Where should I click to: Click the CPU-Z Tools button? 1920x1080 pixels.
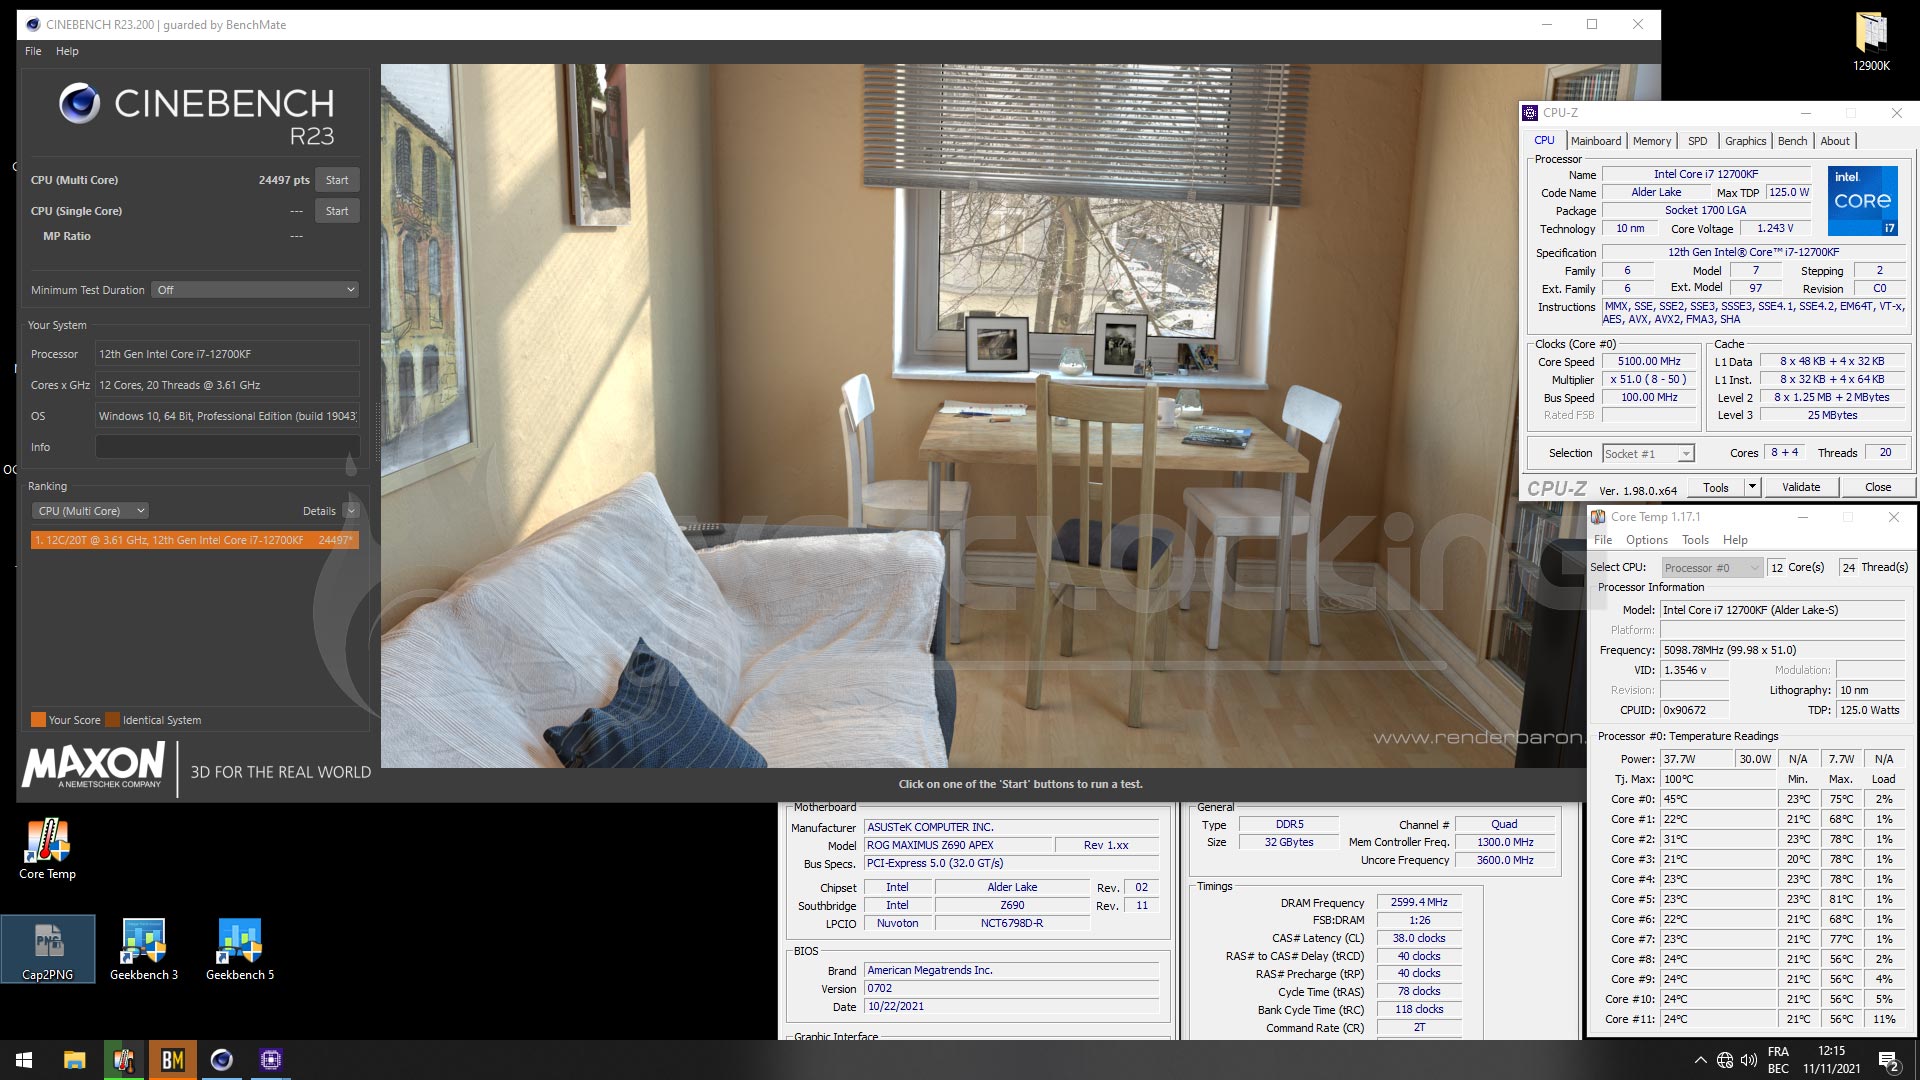(1716, 487)
